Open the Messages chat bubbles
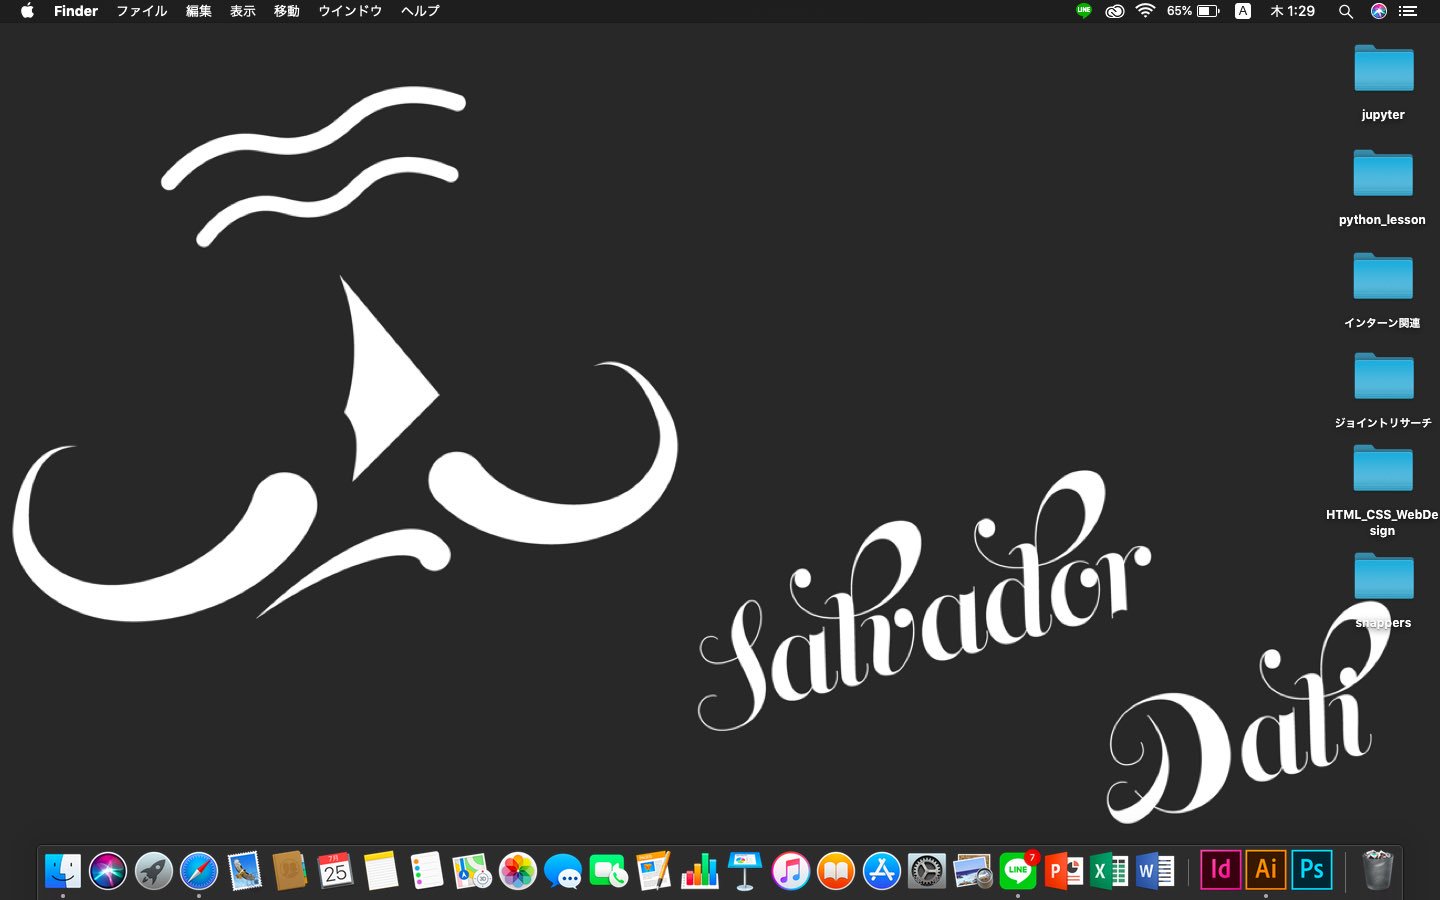 563,871
